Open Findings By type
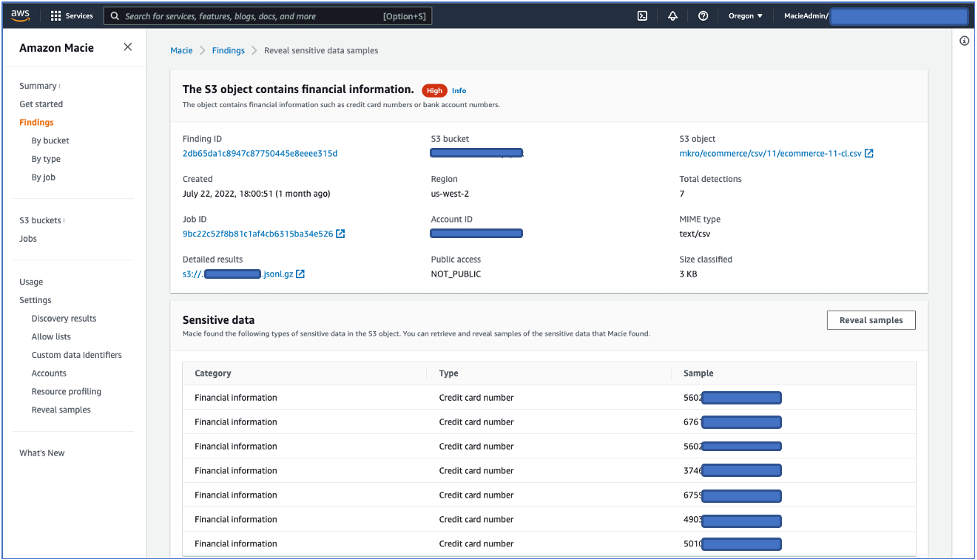Image resolution: width=977 pixels, height=560 pixels. tap(46, 159)
